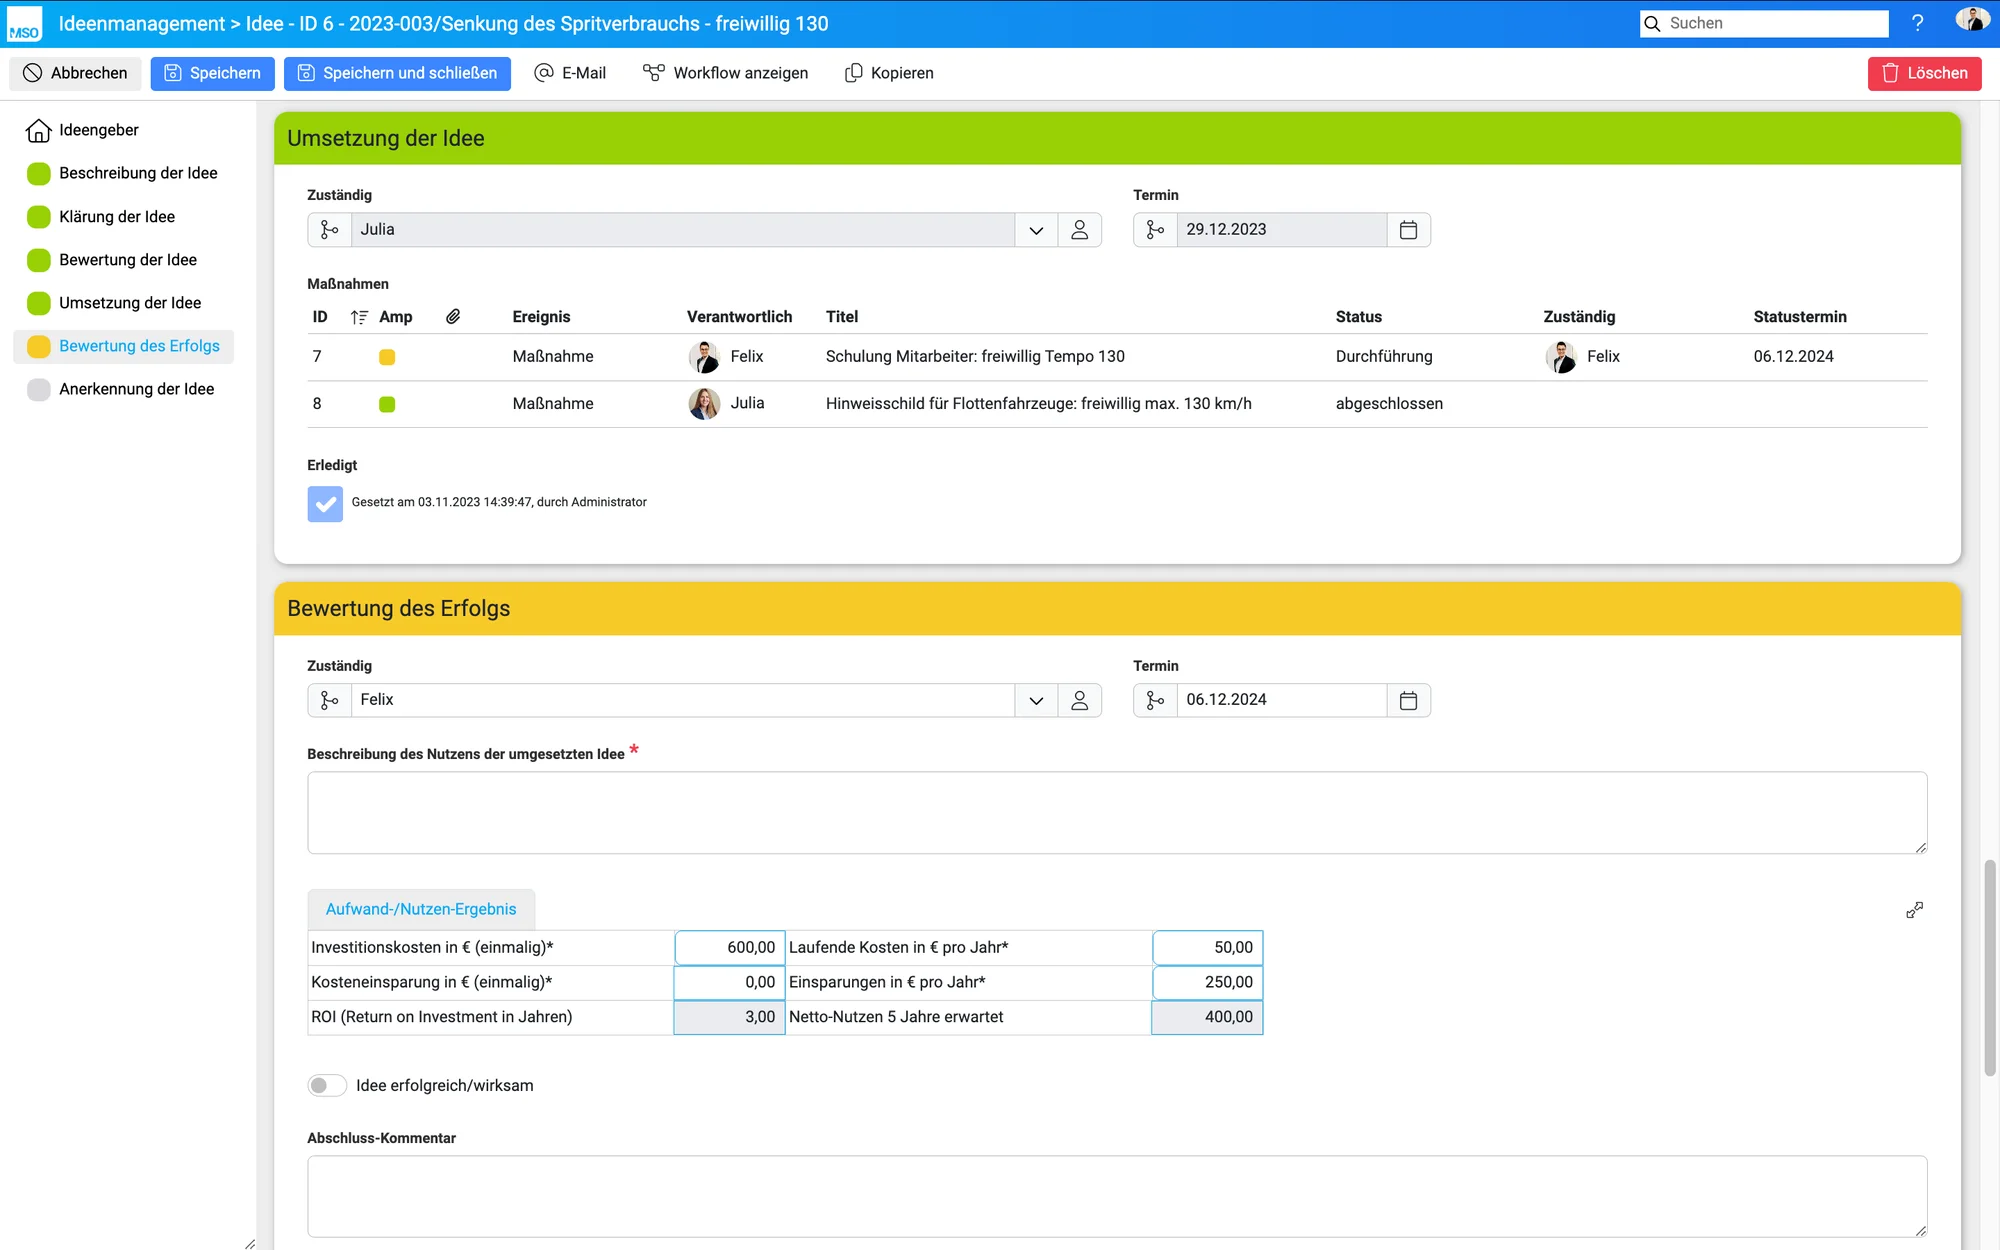Screen dimensions: 2000x1250
Task: Click Speichern und schließen button
Action: (x=397, y=73)
